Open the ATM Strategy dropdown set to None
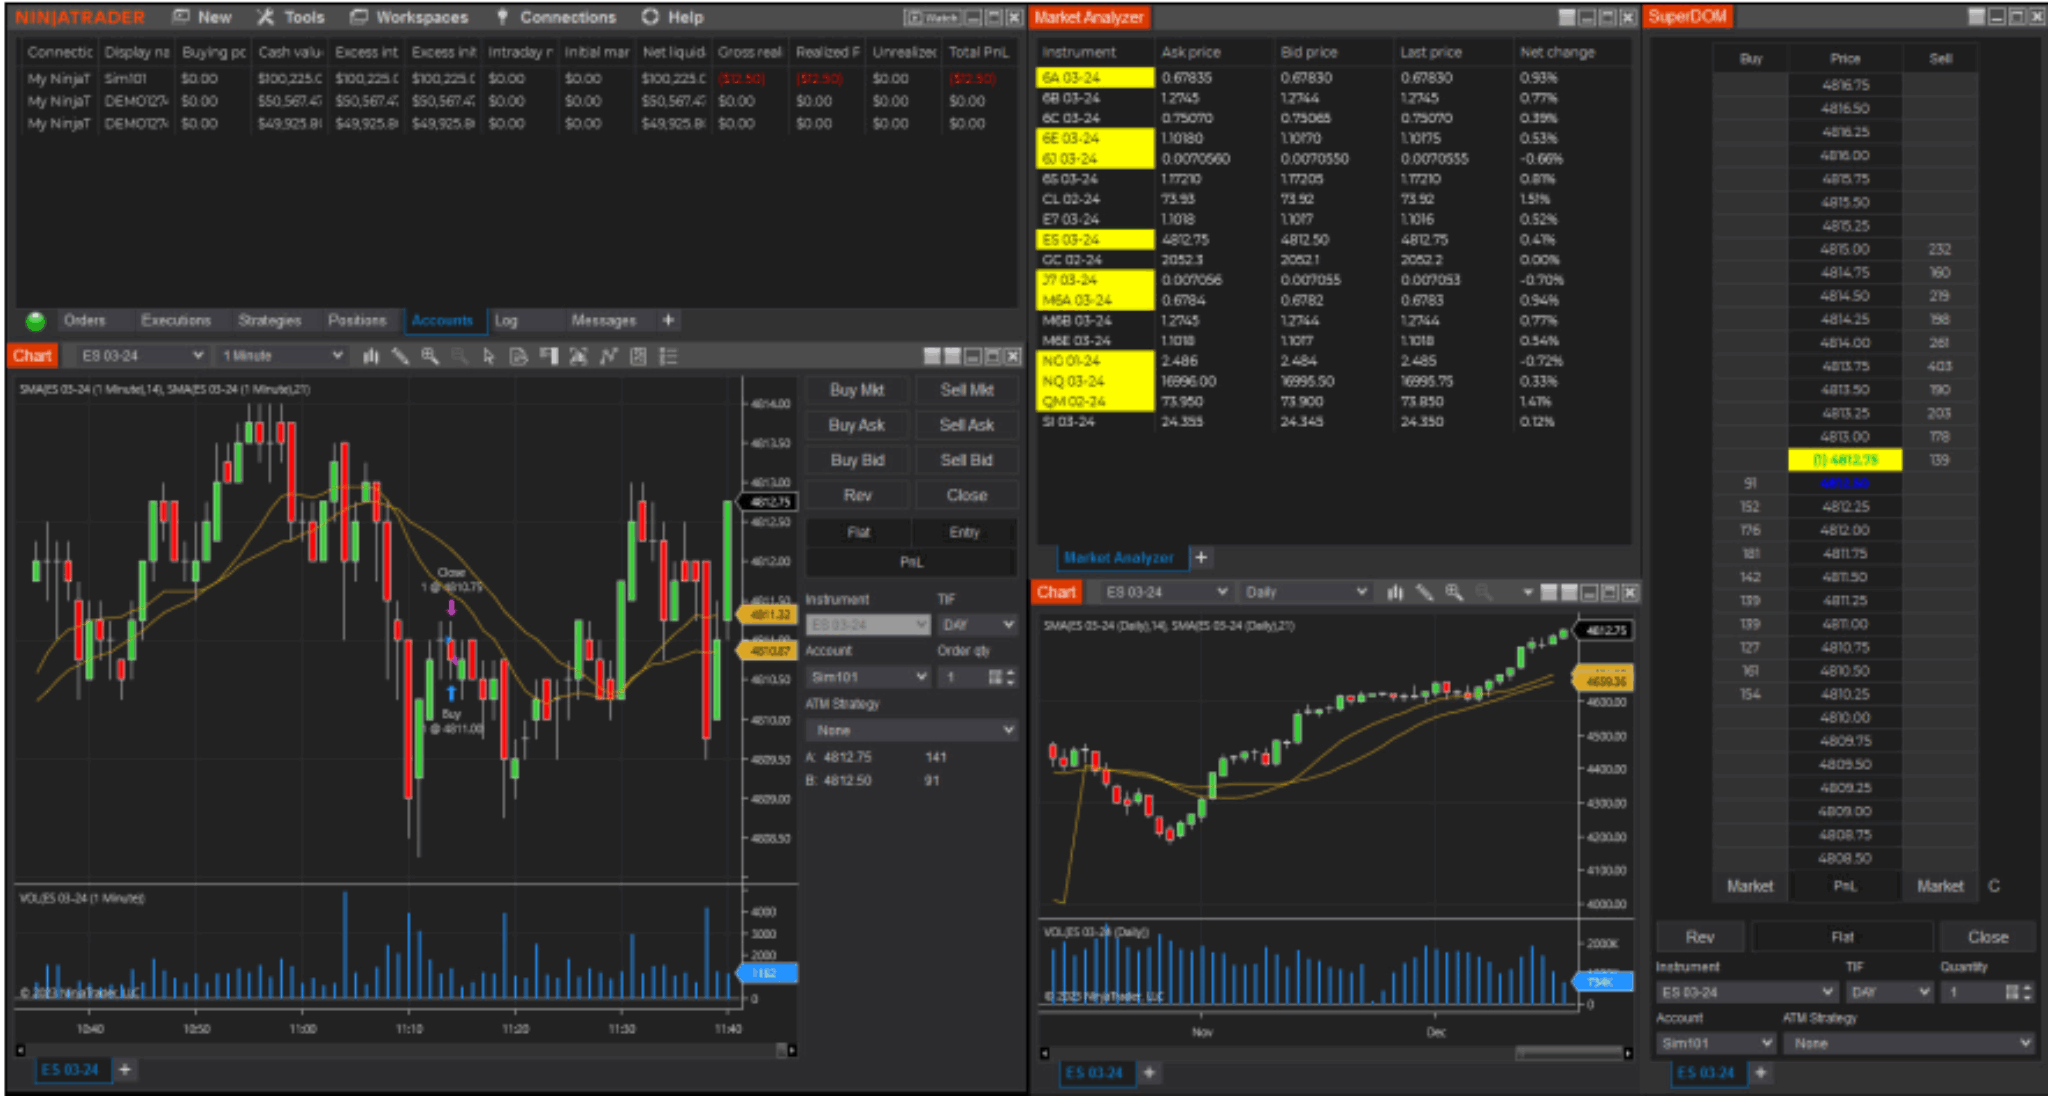The height and width of the screenshot is (1096, 2048). 911,730
